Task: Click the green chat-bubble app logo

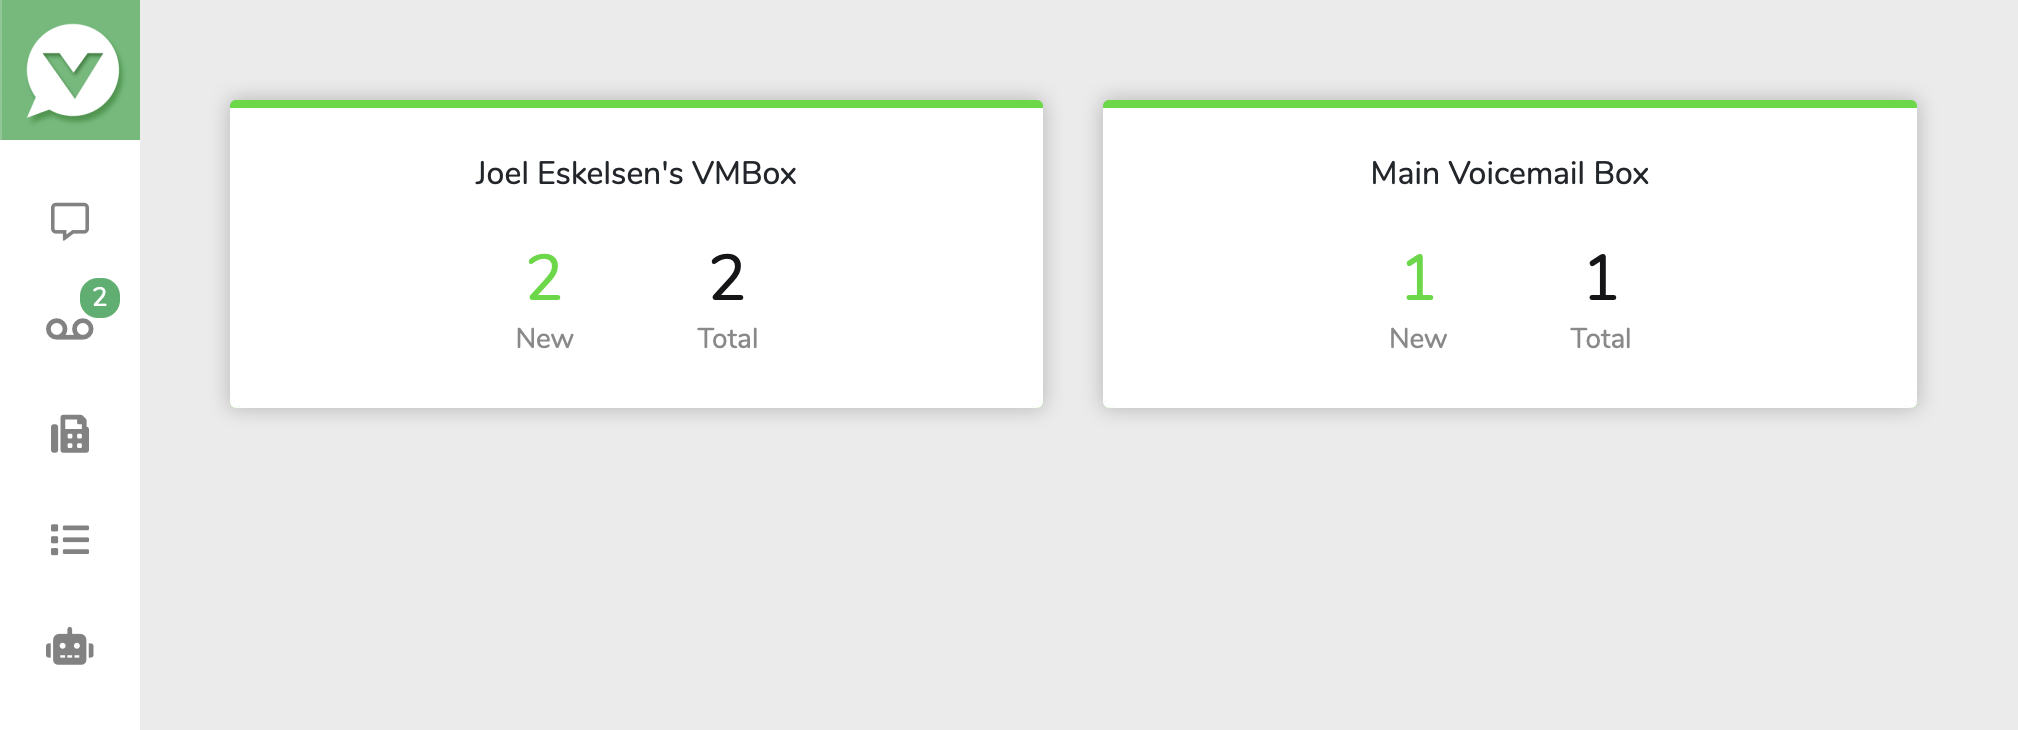Action: click(x=71, y=71)
